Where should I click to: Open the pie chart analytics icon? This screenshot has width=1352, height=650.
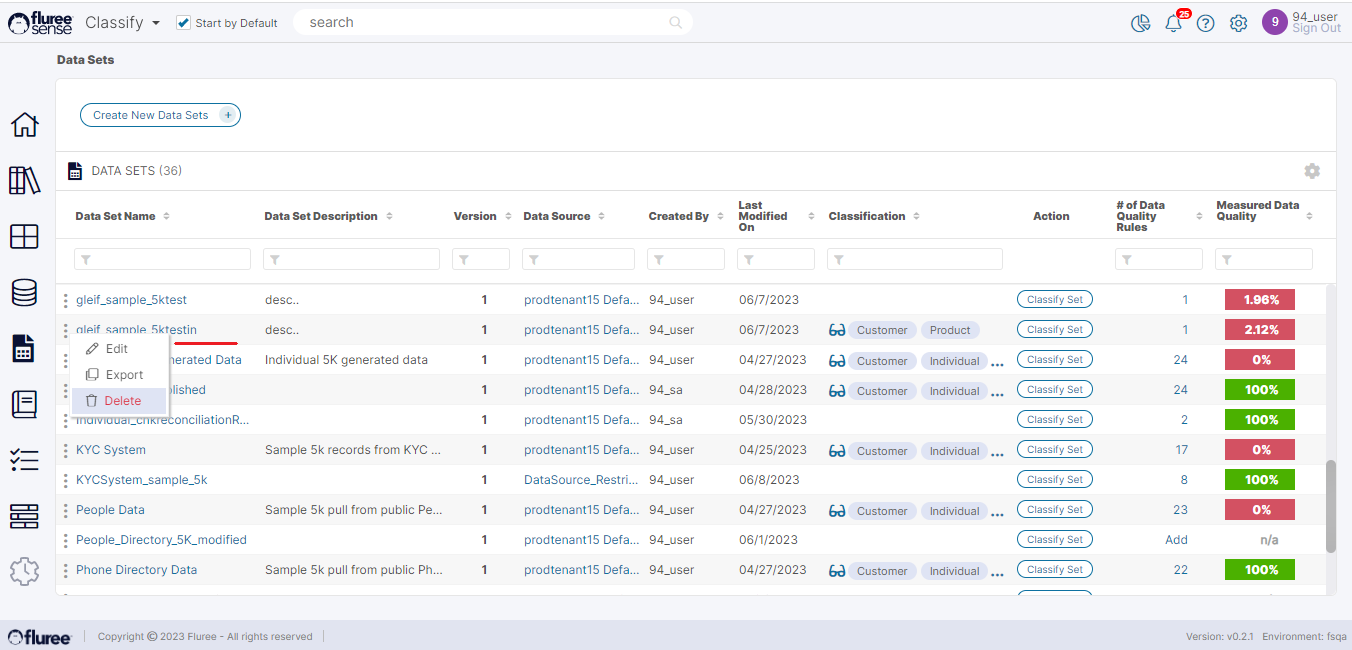click(1140, 23)
